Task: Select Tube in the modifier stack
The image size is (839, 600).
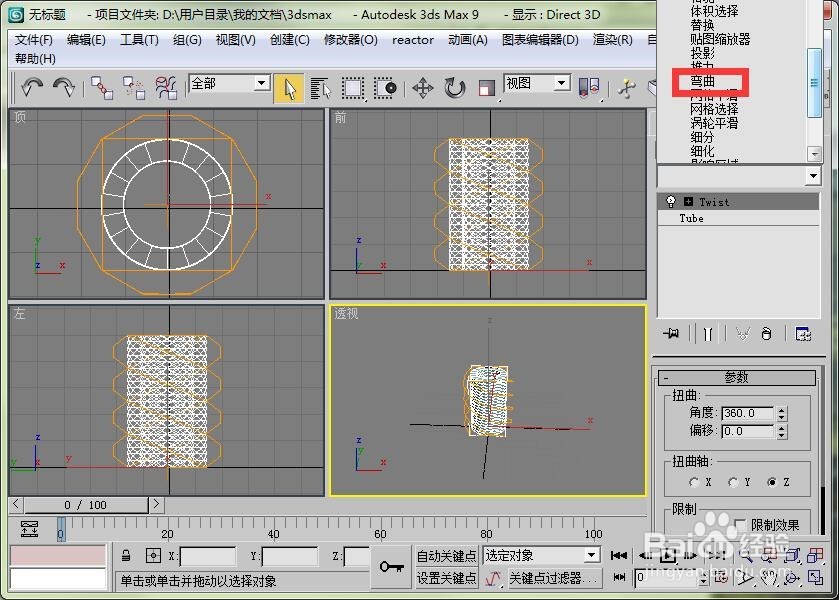Action: point(691,218)
